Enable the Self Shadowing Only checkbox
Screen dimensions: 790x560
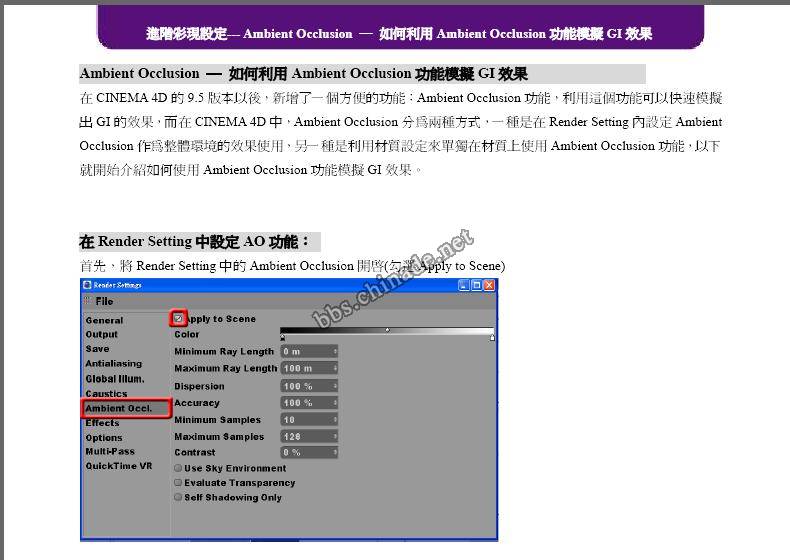178,497
